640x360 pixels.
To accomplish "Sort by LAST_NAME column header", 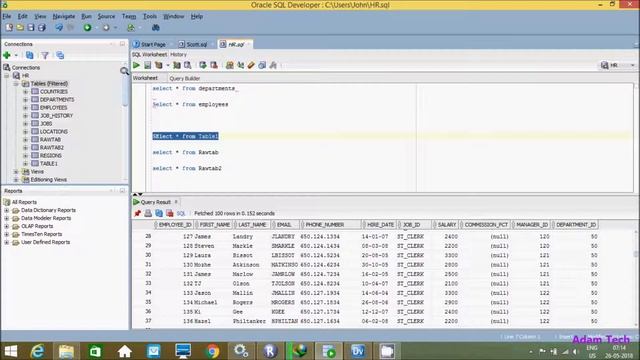I will 252,224.
